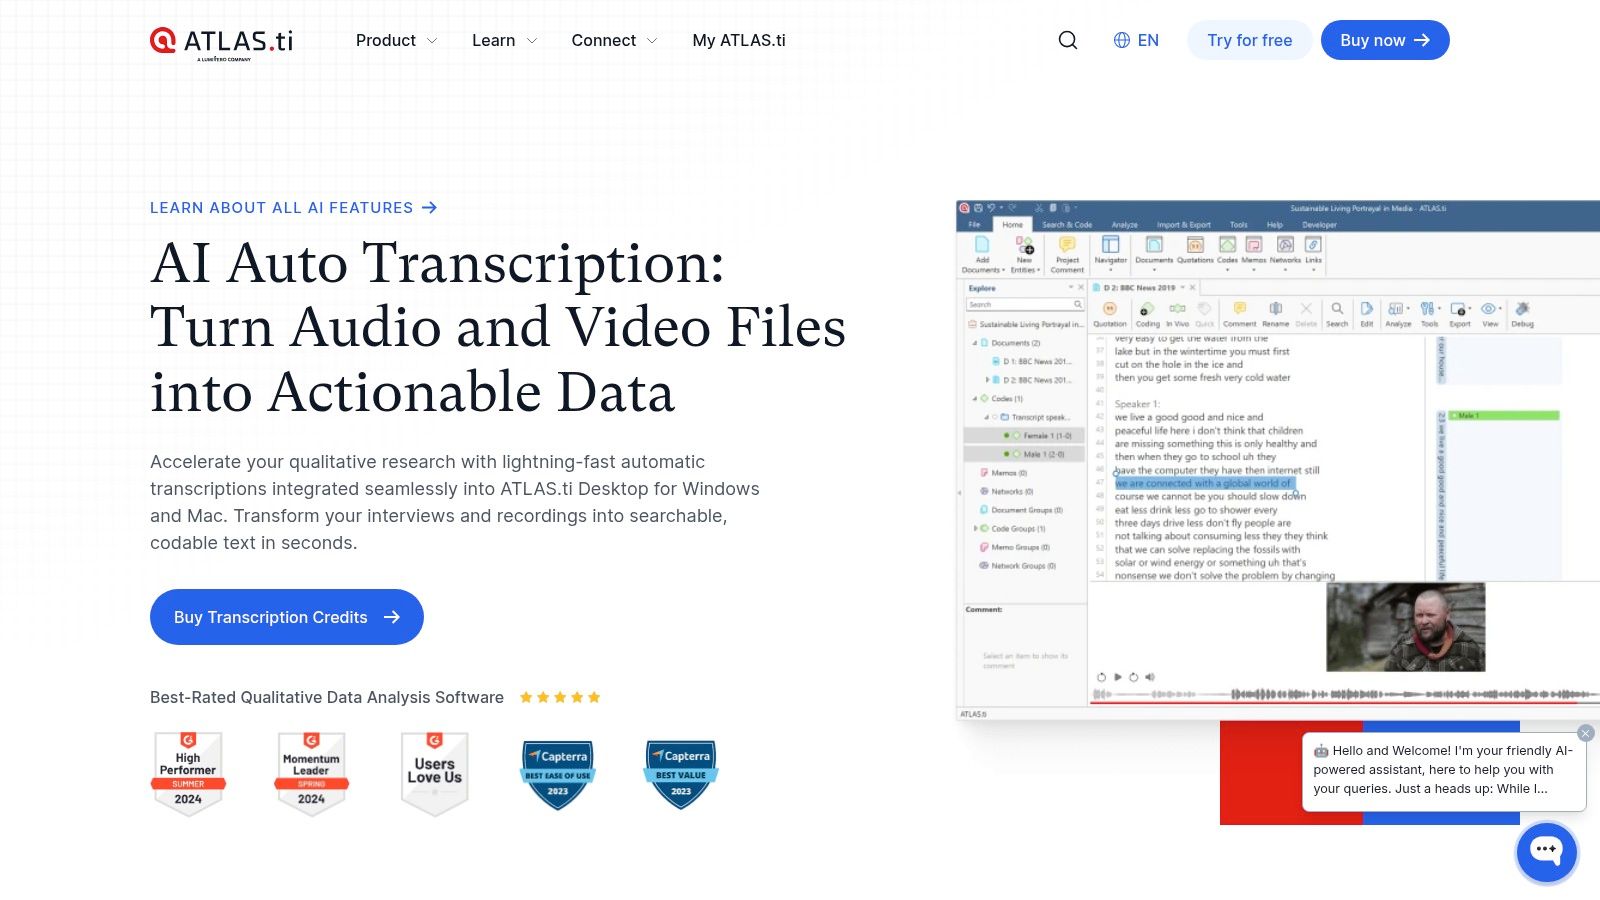Click the audio waveform timeline
Viewport: 1600px width, 900px height.
point(1345,694)
